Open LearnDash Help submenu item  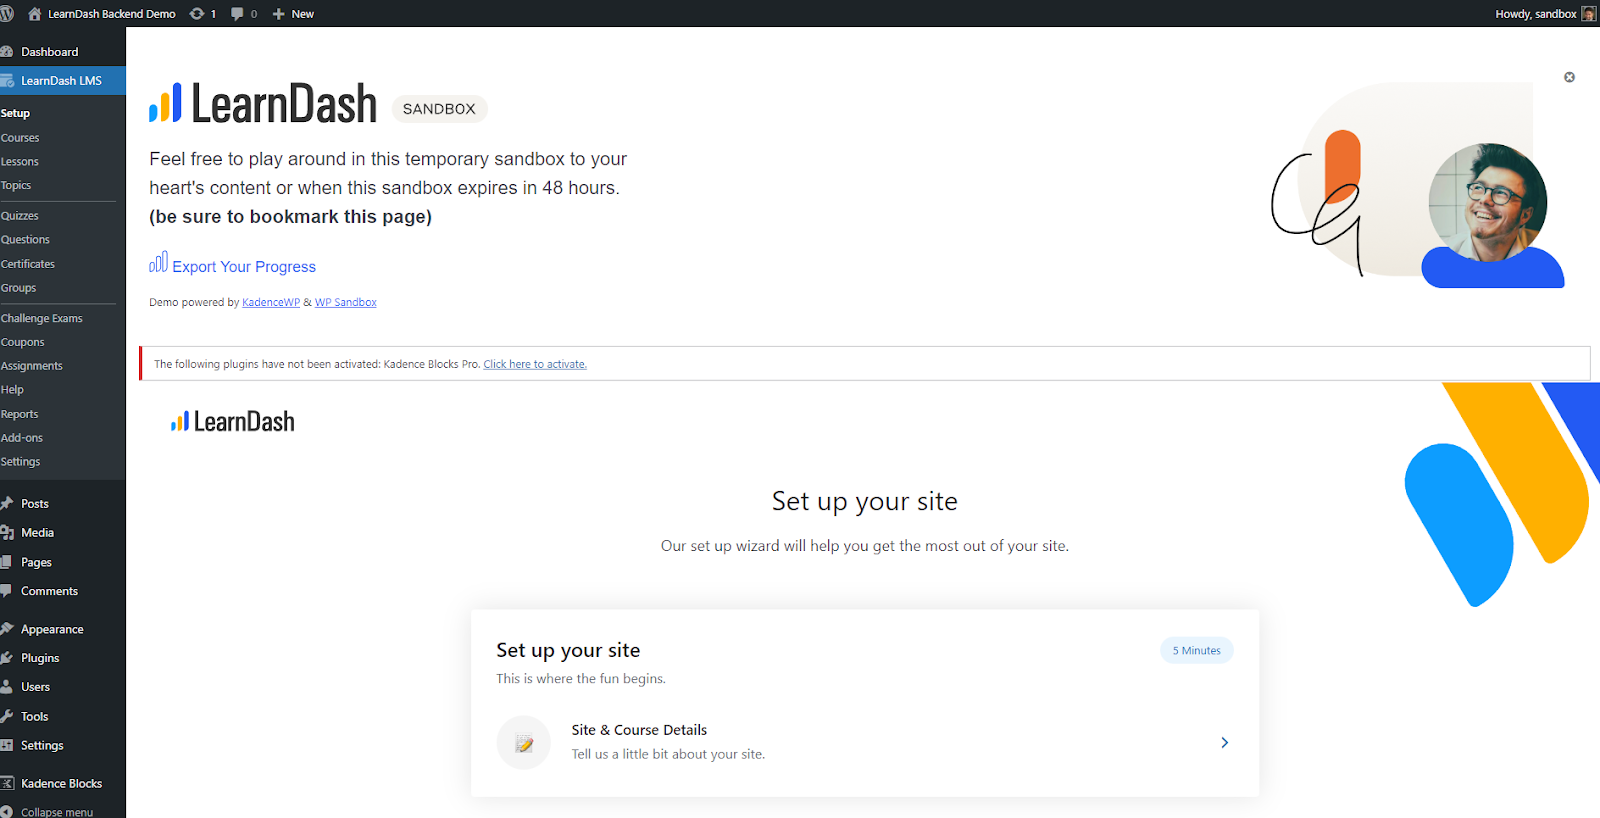point(12,390)
